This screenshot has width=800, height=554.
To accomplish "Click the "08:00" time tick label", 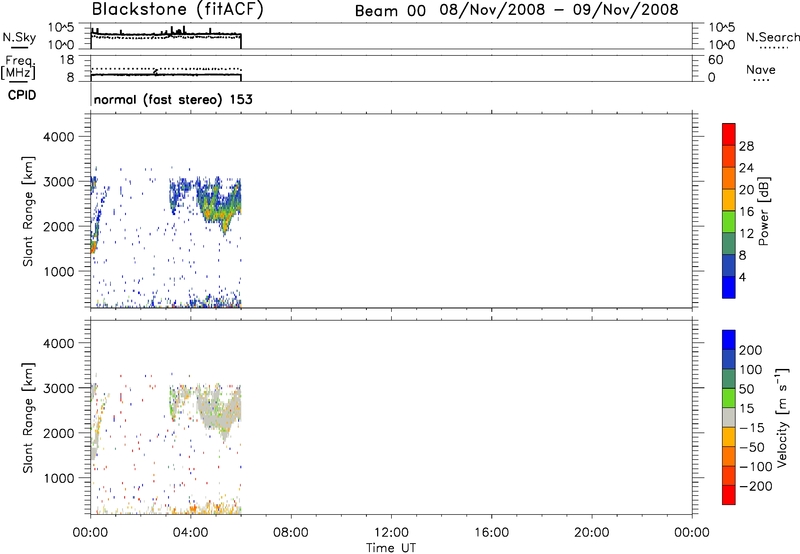I will click(291, 533).
